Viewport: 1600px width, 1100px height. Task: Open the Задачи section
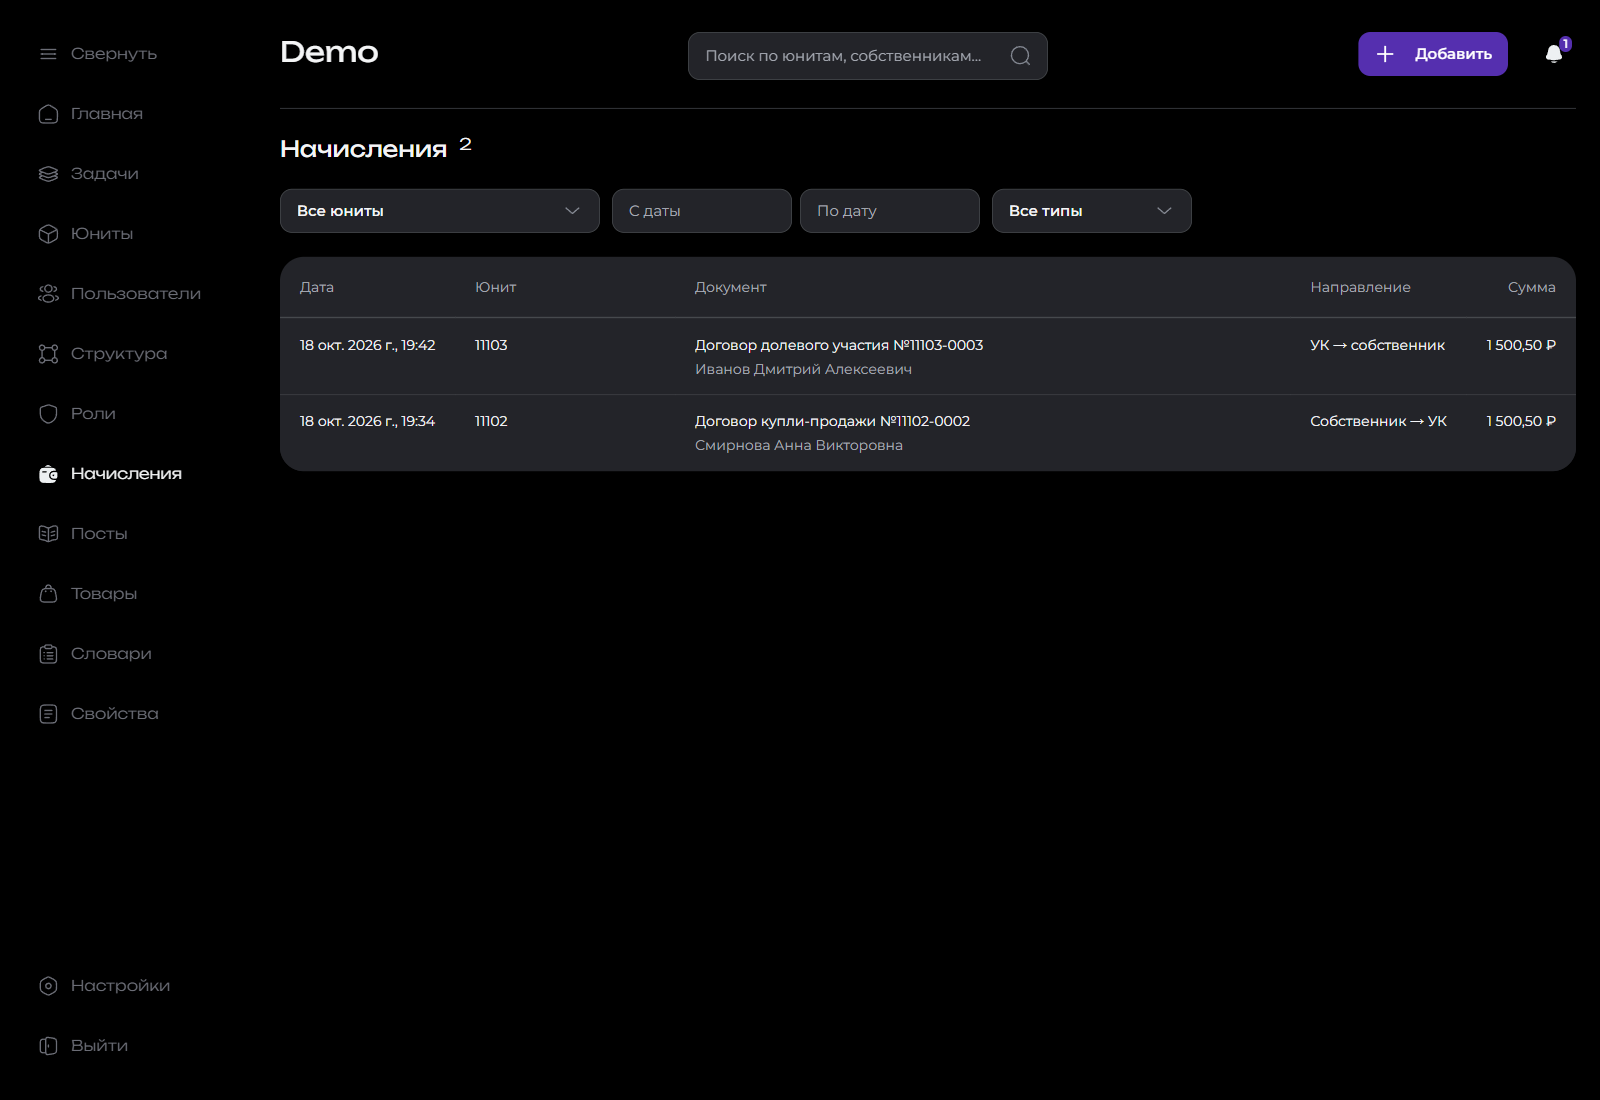[x=105, y=174]
